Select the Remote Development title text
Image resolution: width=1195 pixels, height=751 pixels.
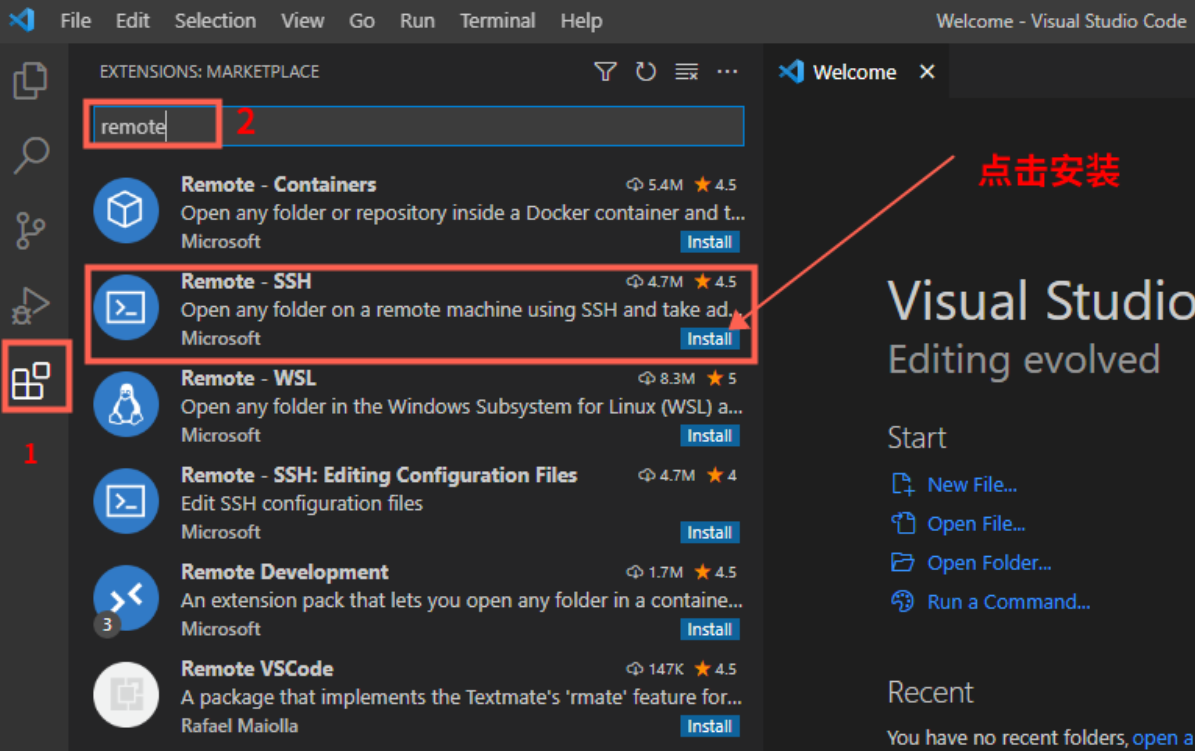[284, 572]
